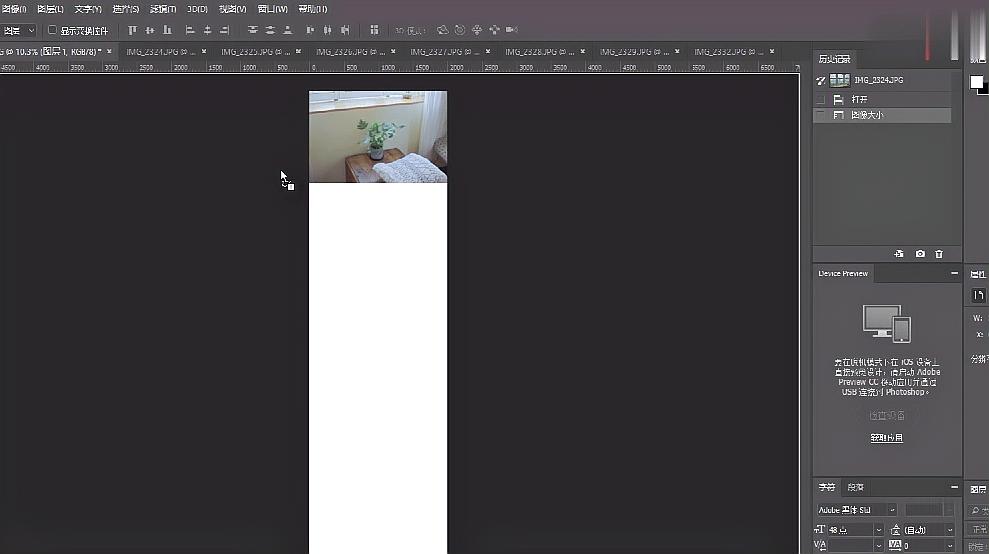This screenshot has height=554, width=989.
Task: Click the font size icon in Character panel
Action: [820, 529]
